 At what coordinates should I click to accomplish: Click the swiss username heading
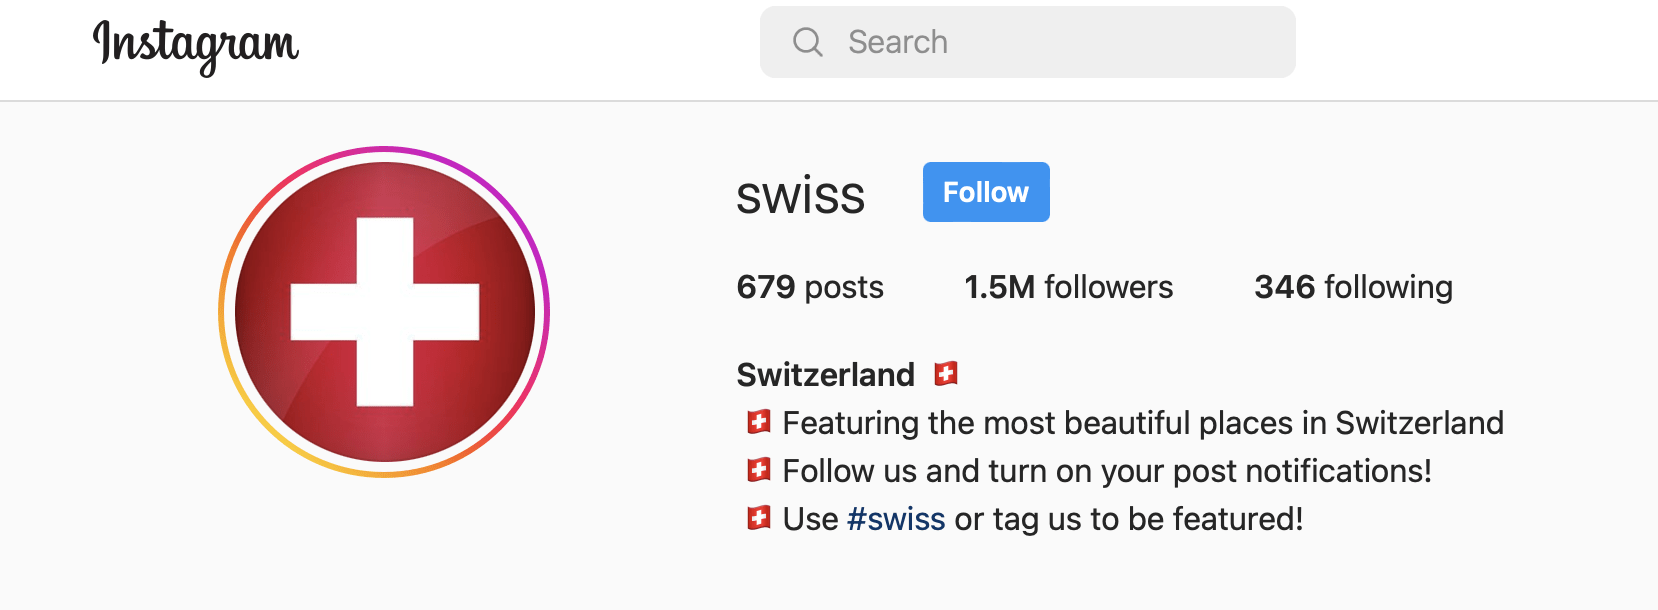tap(800, 196)
